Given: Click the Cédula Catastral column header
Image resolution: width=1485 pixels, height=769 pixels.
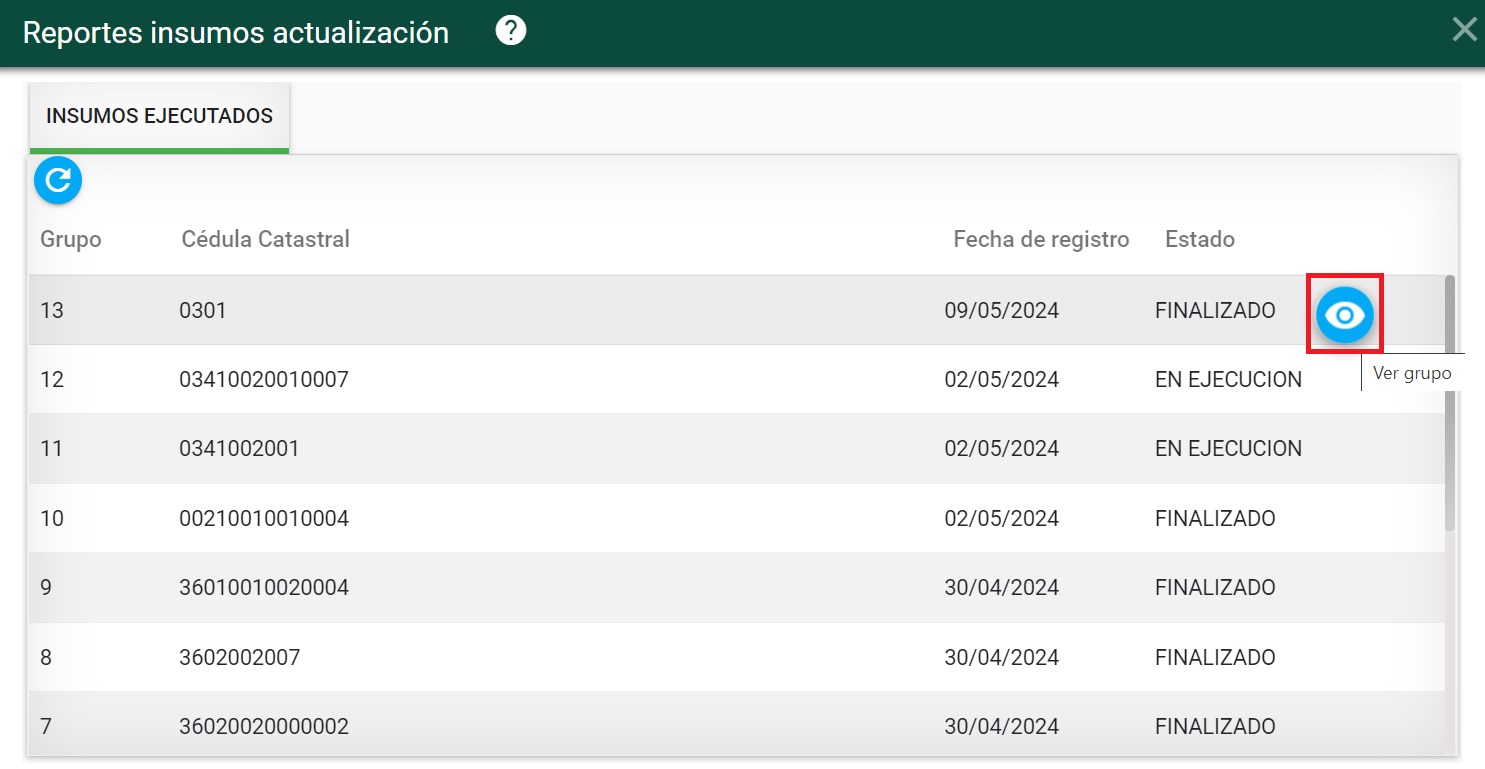Looking at the screenshot, I should (x=265, y=240).
